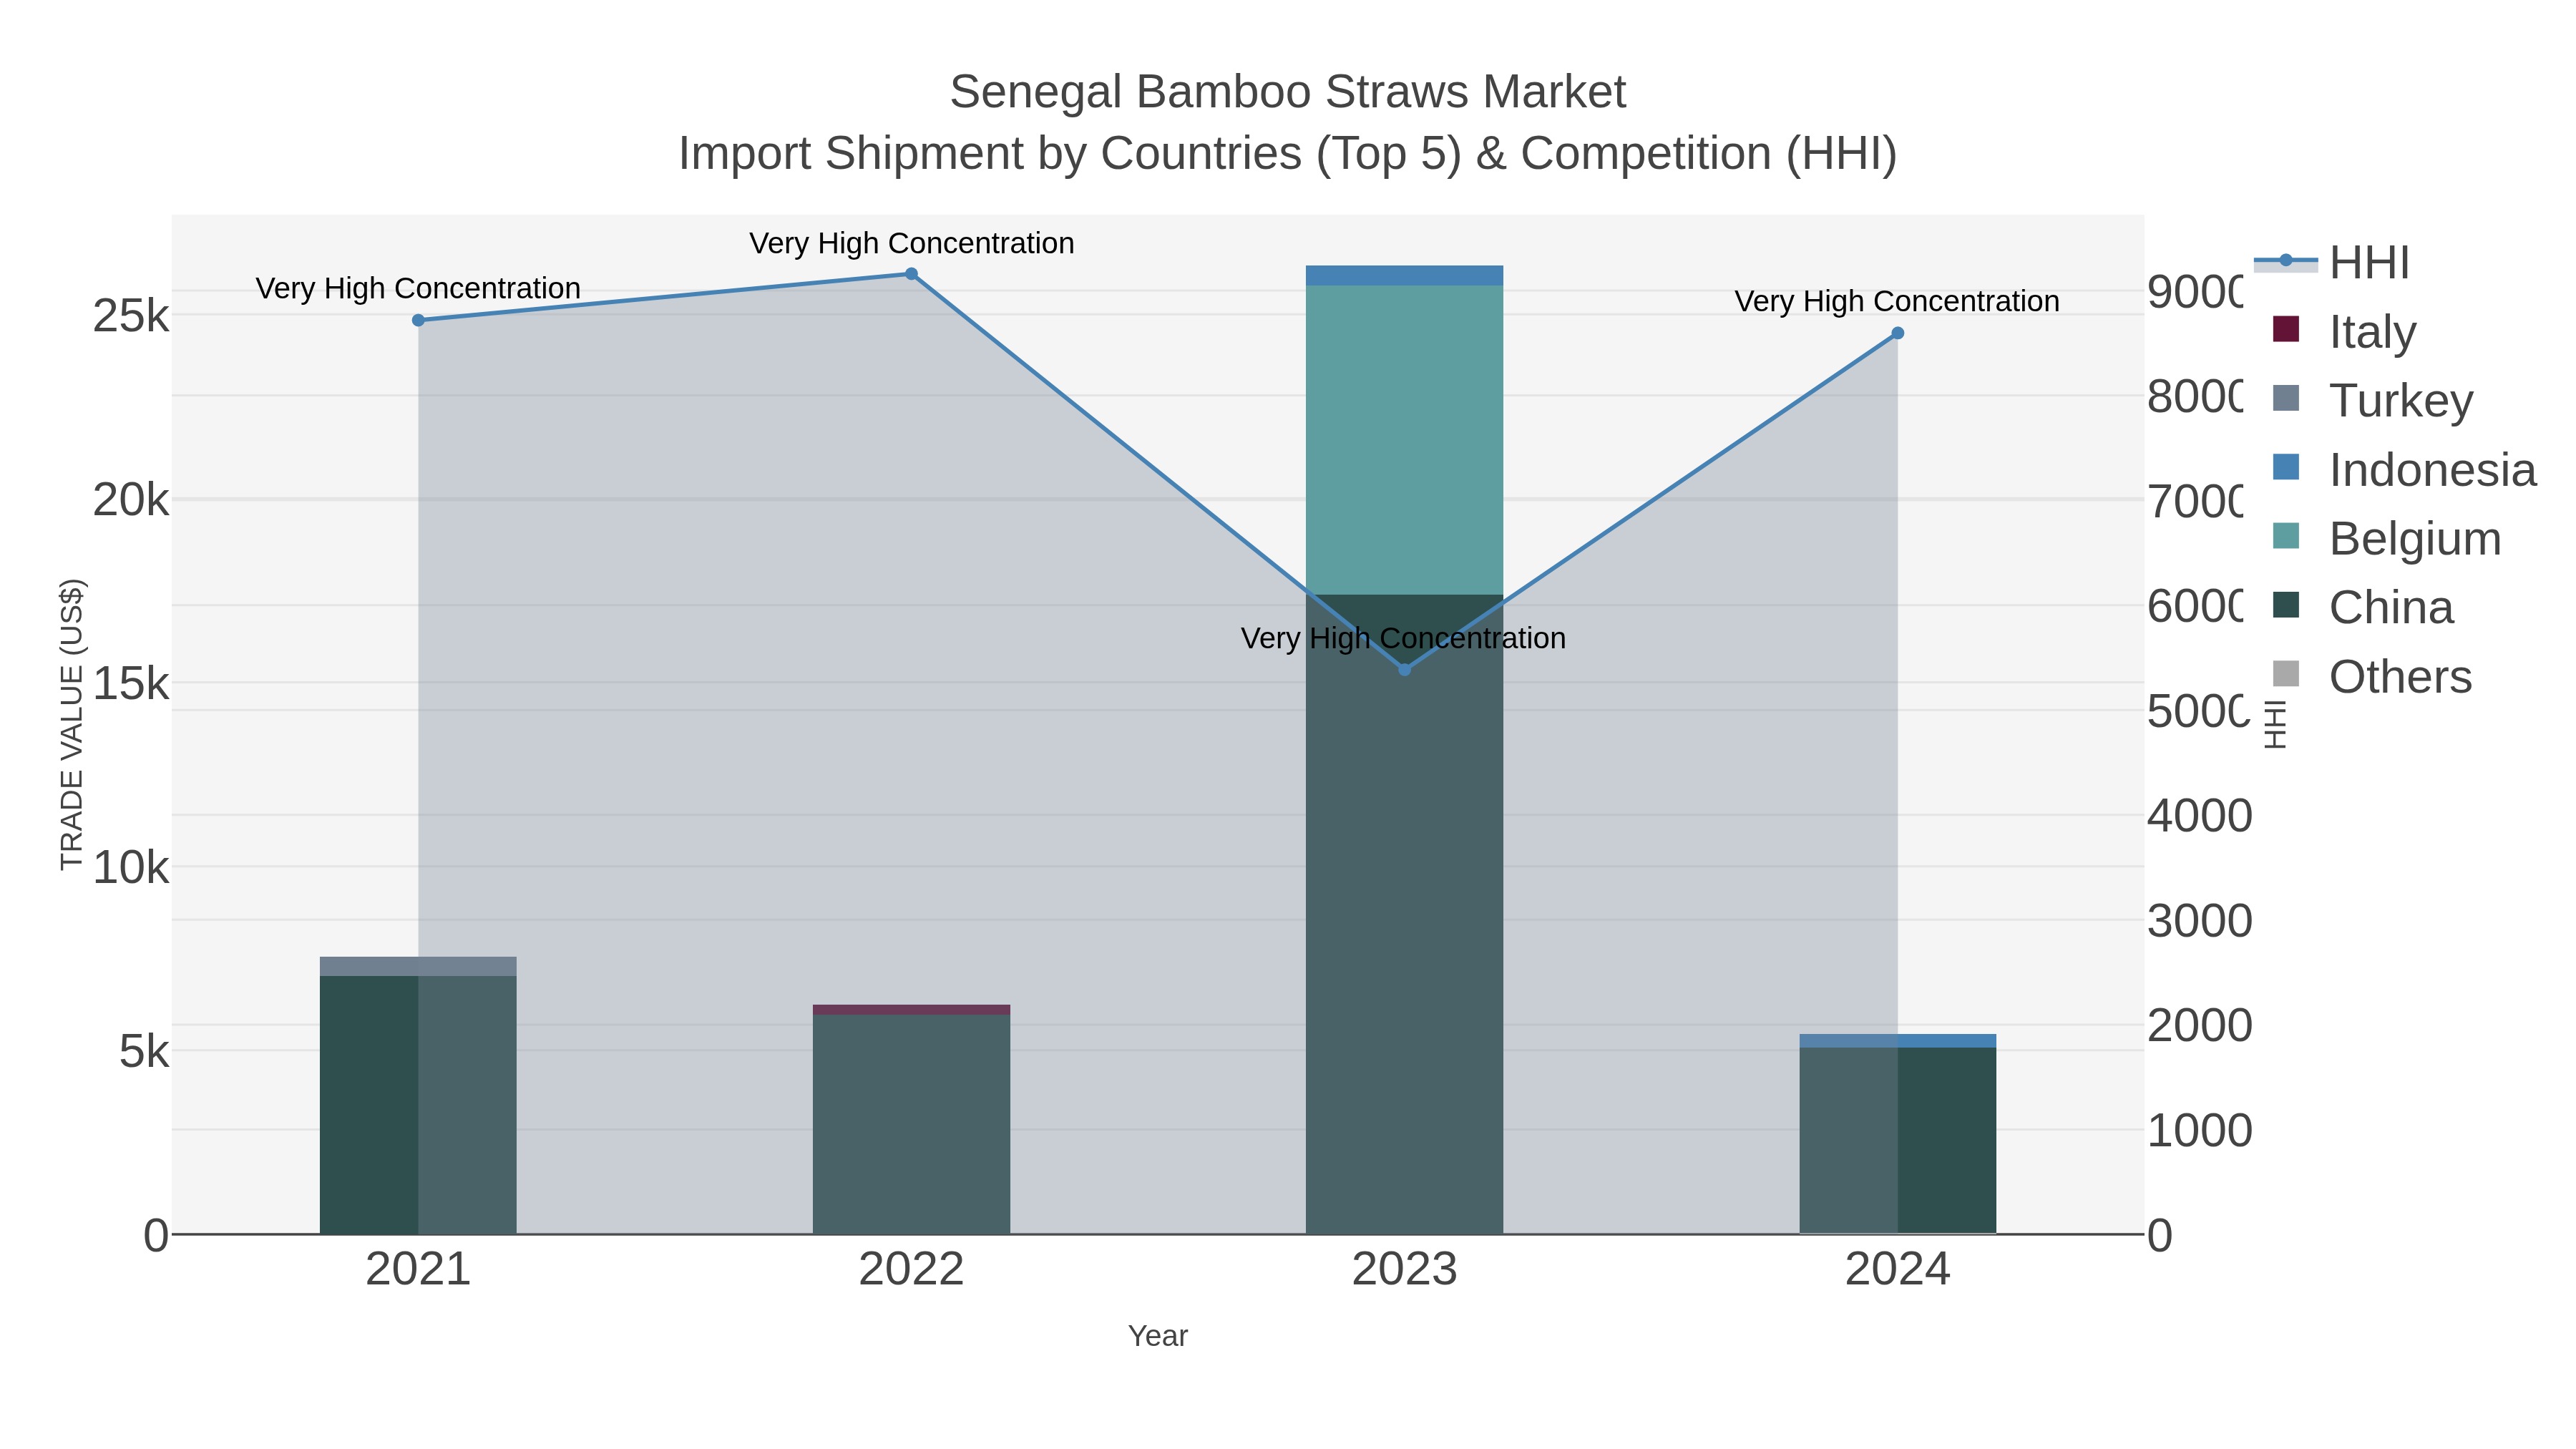Image resolution: width=2576 pixels, height=1449 pixels.
Task: Click the HHI data point for 2022
Action: [911, 274]
